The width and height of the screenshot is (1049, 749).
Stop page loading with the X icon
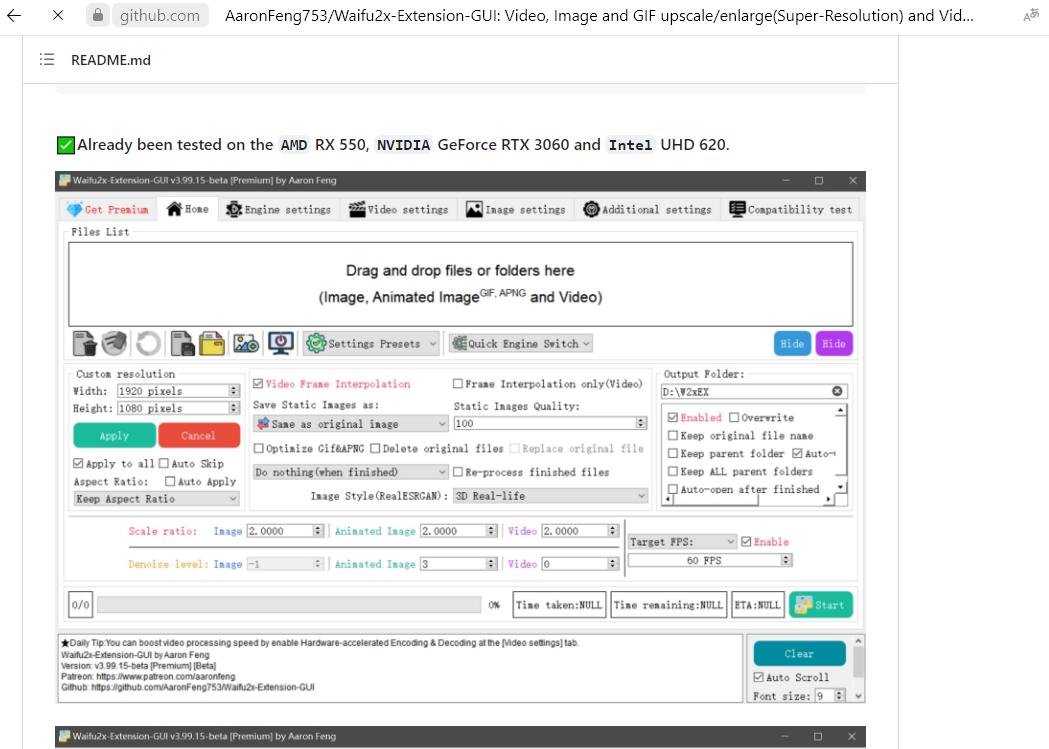pyautogui.click(x=58, y=15)
